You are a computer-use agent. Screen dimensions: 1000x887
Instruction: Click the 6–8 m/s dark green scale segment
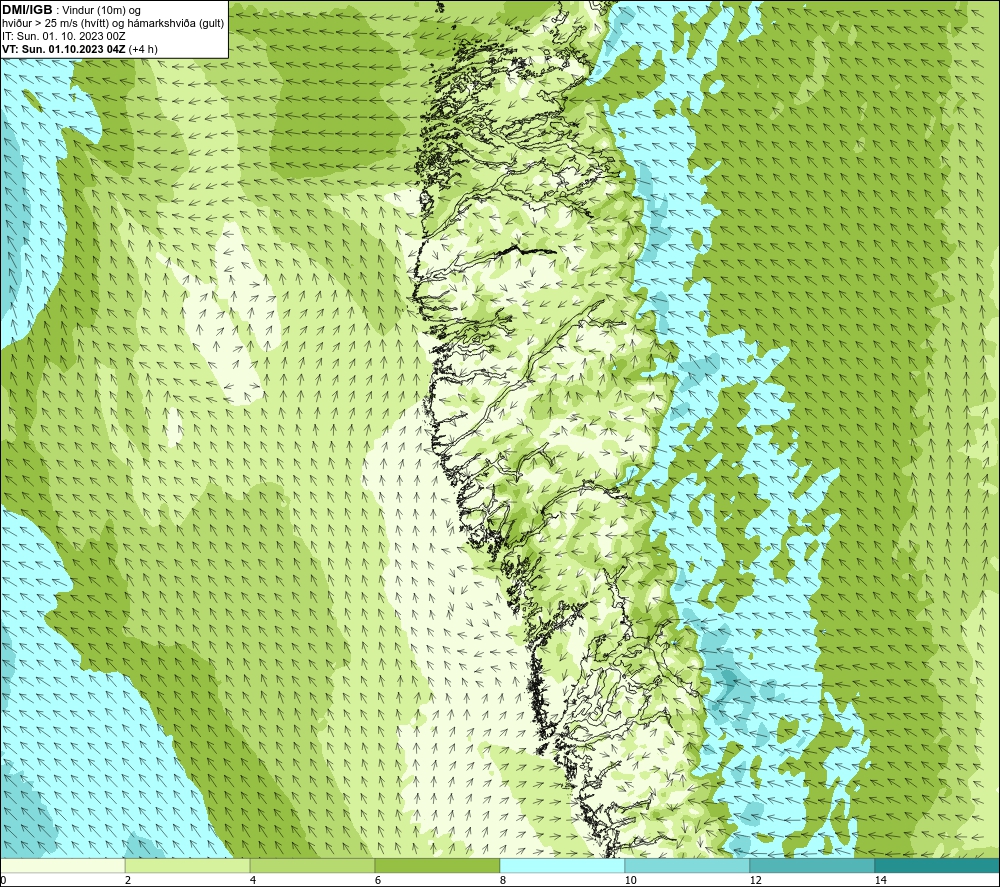click(x=438, y=865)
